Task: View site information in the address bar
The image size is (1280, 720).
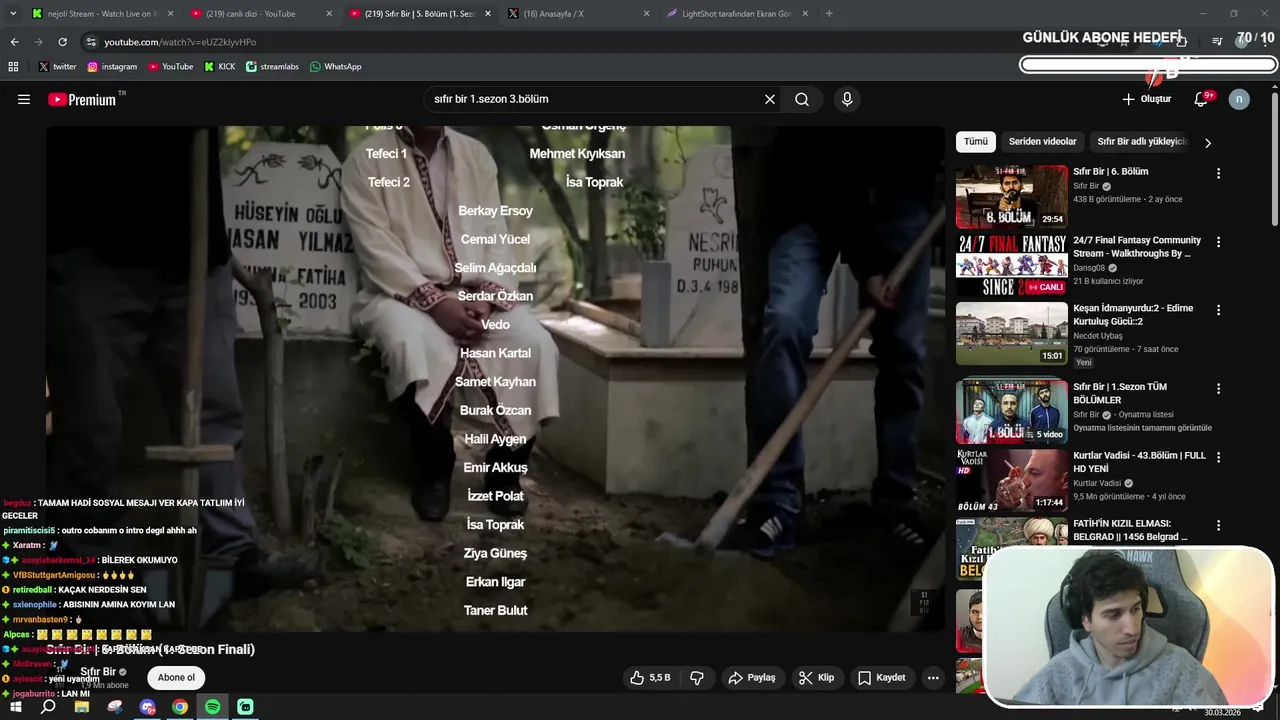Action: (x=91, y=42)
